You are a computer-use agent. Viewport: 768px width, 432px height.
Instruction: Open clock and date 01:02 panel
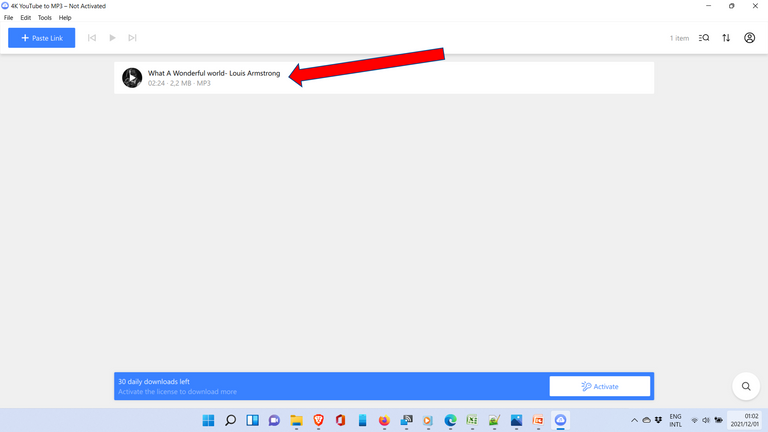tap(745, 420)
